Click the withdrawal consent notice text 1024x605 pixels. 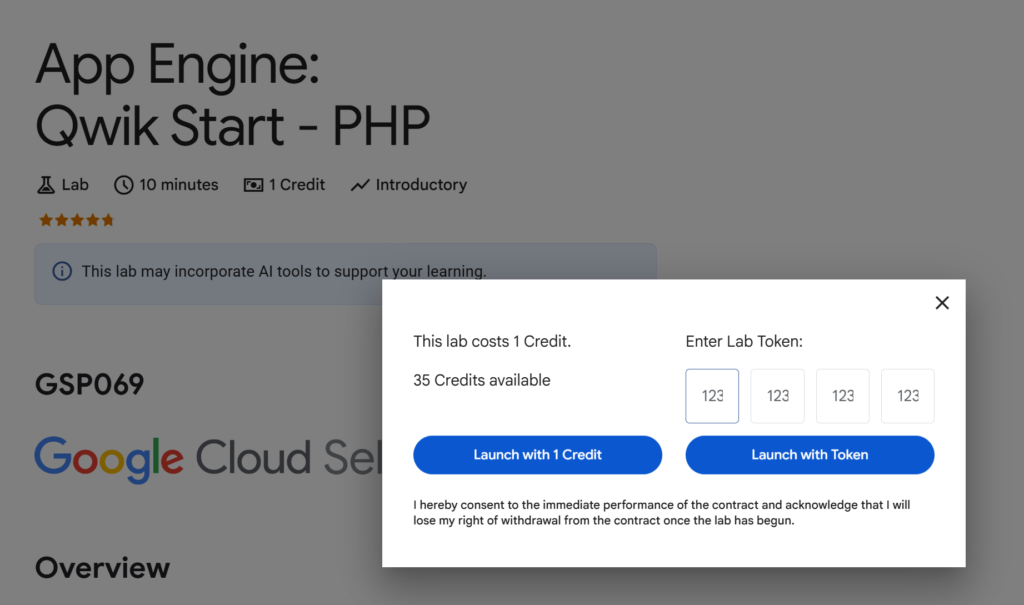tap(661, 512)
